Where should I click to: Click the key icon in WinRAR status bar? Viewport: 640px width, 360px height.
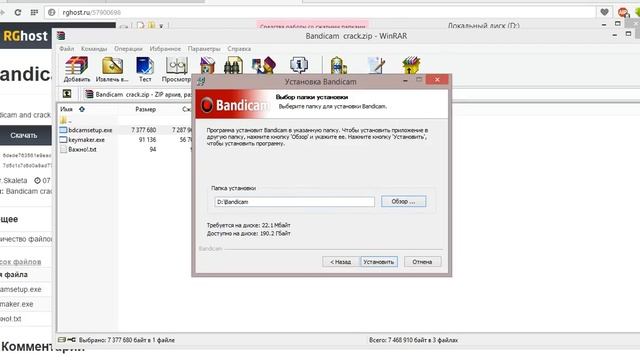coord(71,340)
